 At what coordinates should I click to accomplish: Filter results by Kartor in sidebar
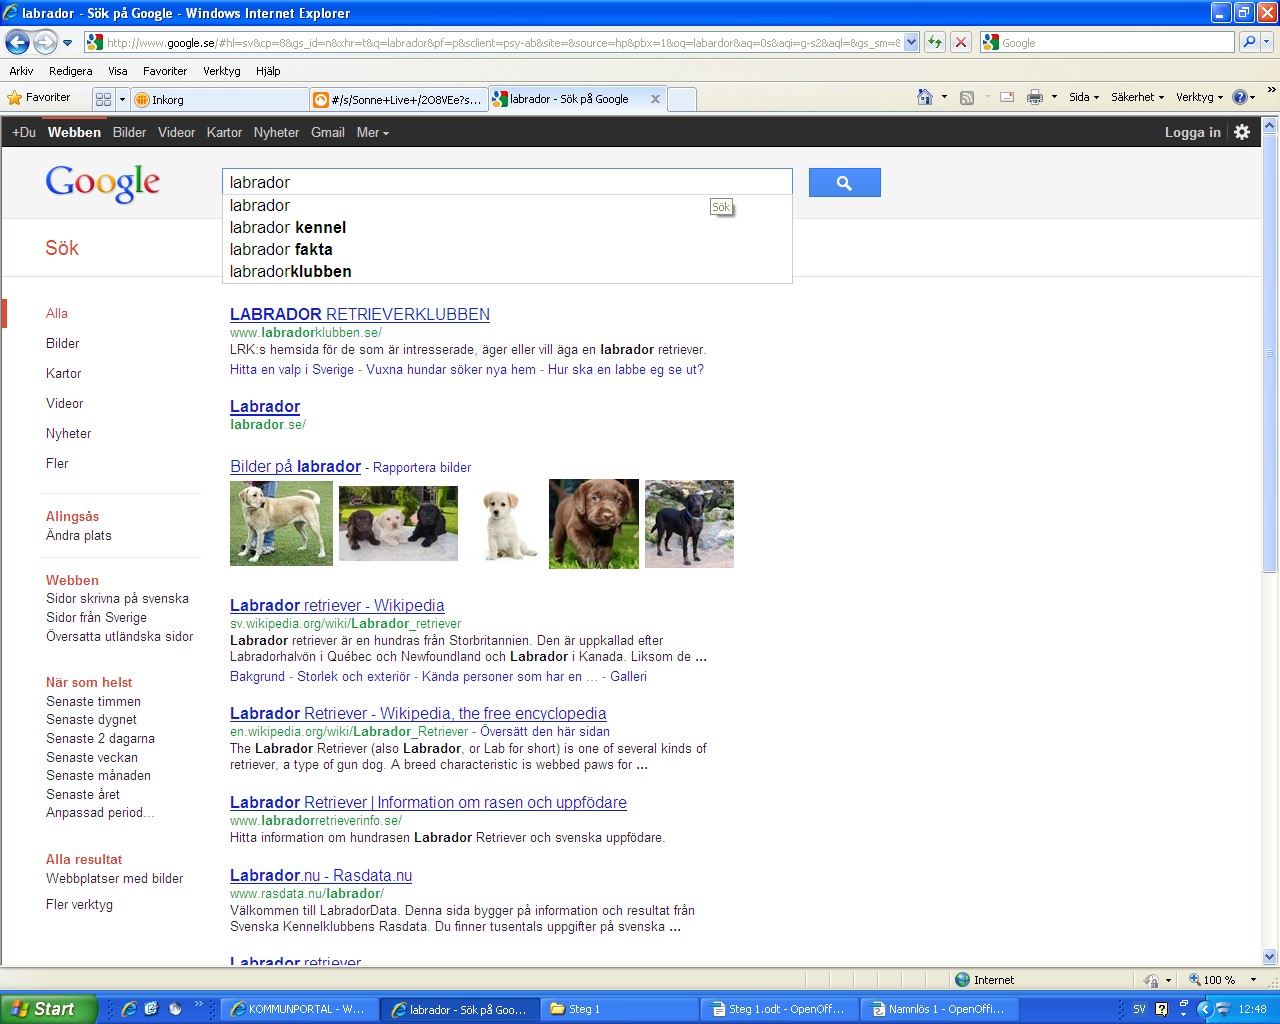point(63,373)
